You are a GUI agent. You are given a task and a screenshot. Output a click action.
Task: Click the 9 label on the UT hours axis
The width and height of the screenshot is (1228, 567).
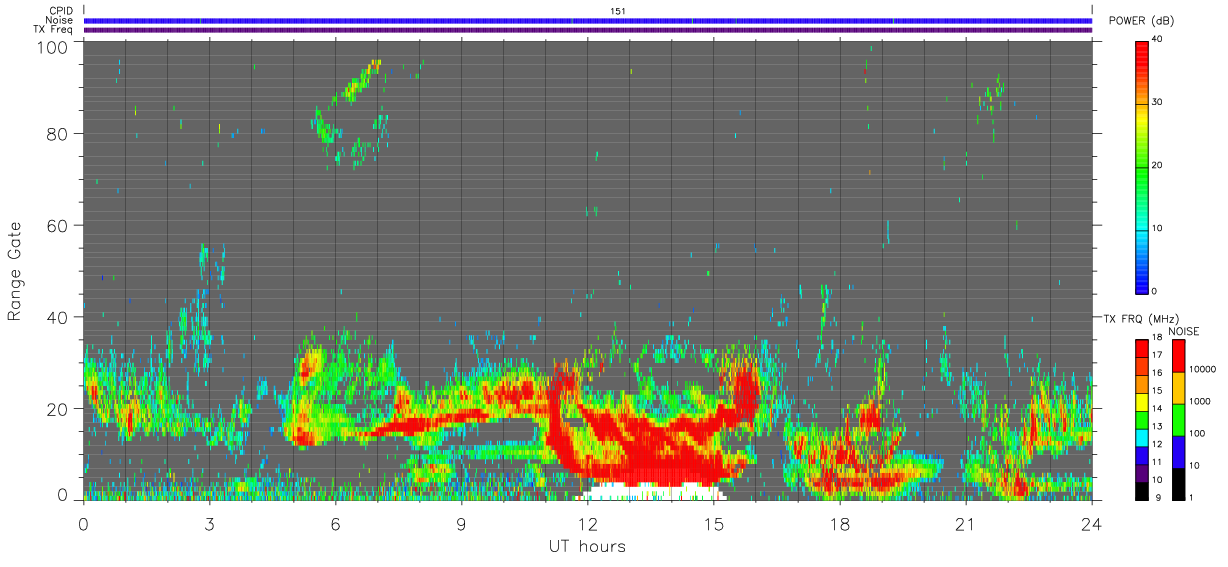click(x=462, y=524)
